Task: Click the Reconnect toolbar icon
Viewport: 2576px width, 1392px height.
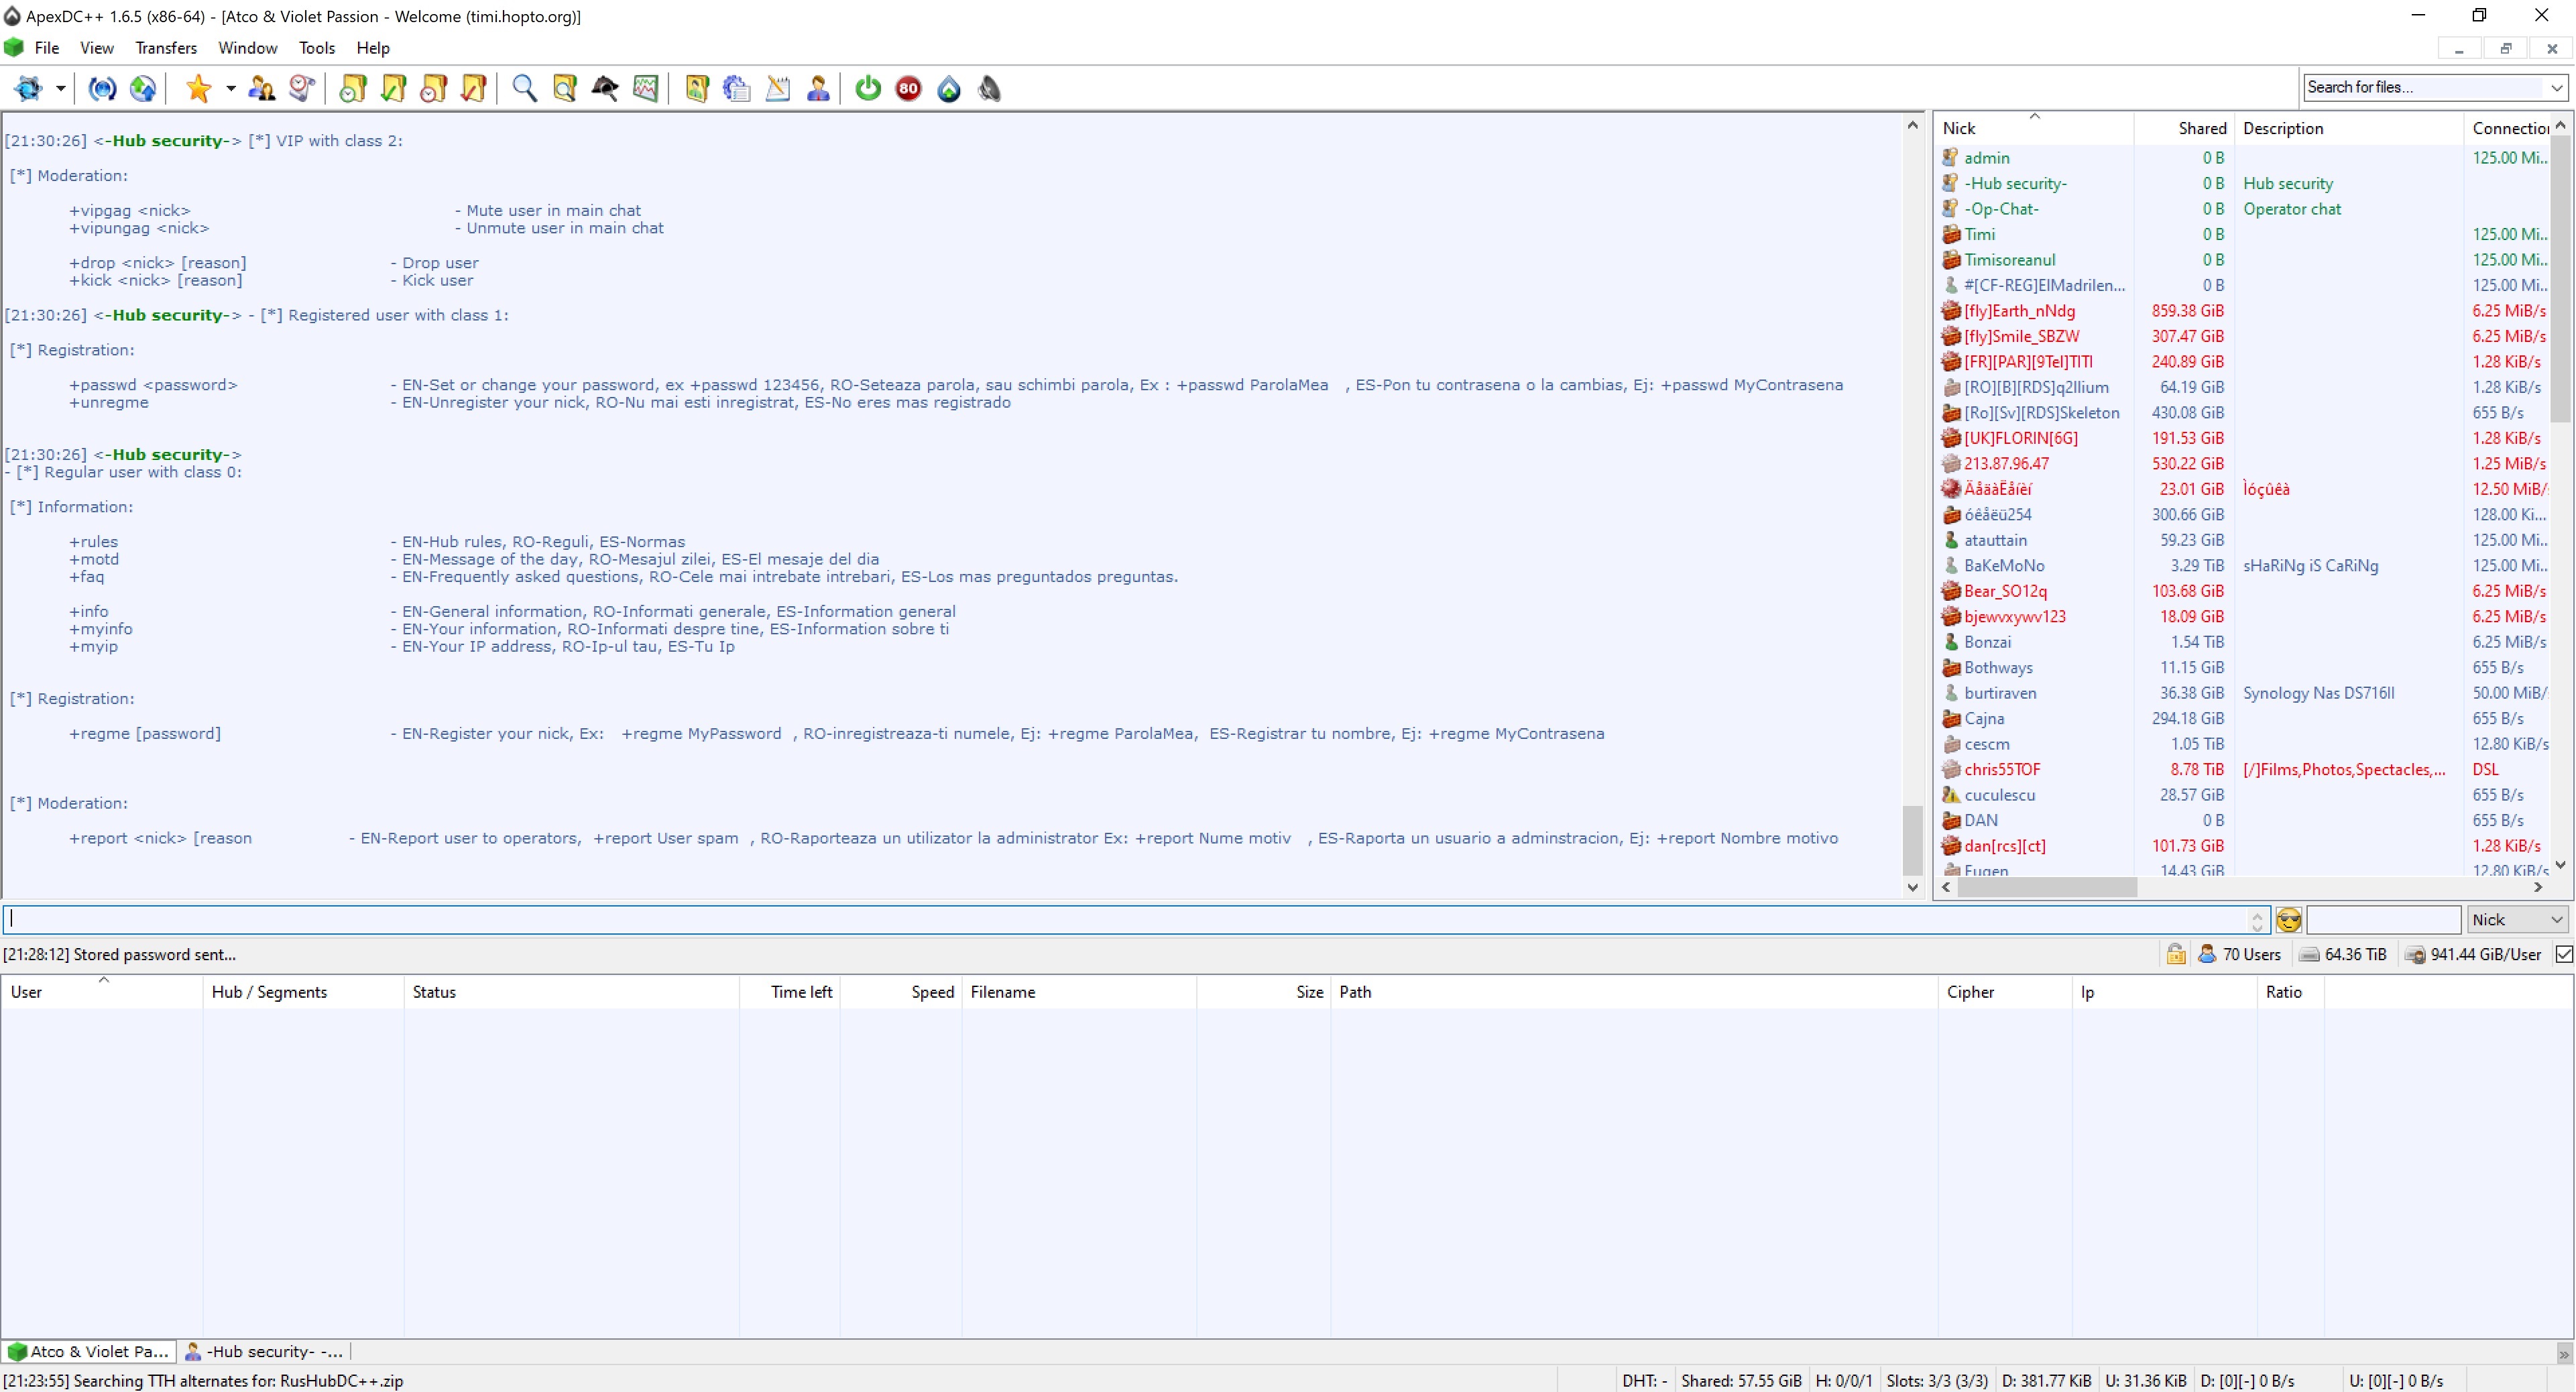Action: 102,89
